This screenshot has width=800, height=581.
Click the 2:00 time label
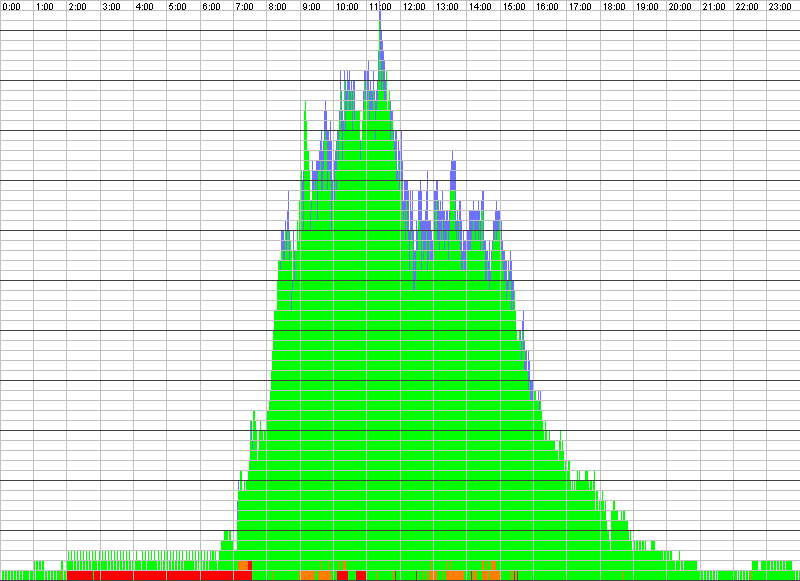(78, 7)
